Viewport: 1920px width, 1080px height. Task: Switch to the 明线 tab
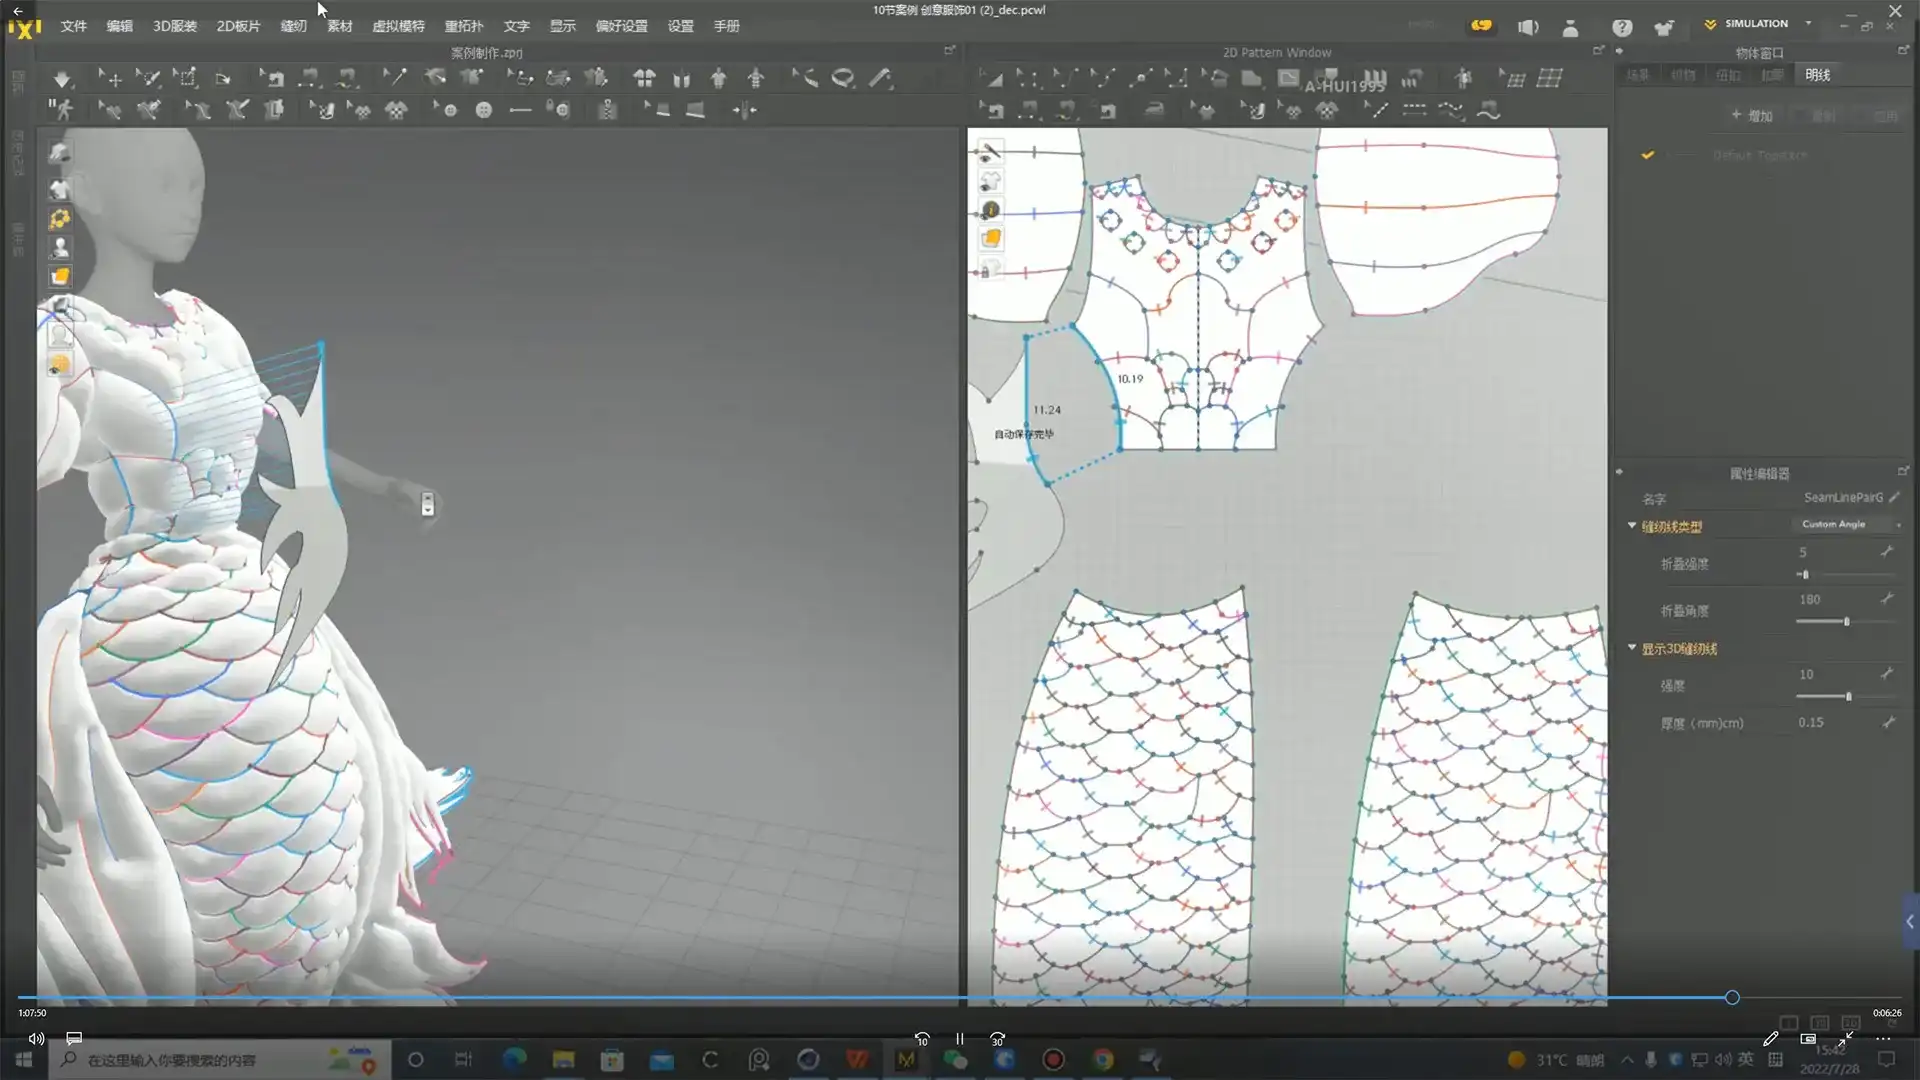pos(1817,75)
